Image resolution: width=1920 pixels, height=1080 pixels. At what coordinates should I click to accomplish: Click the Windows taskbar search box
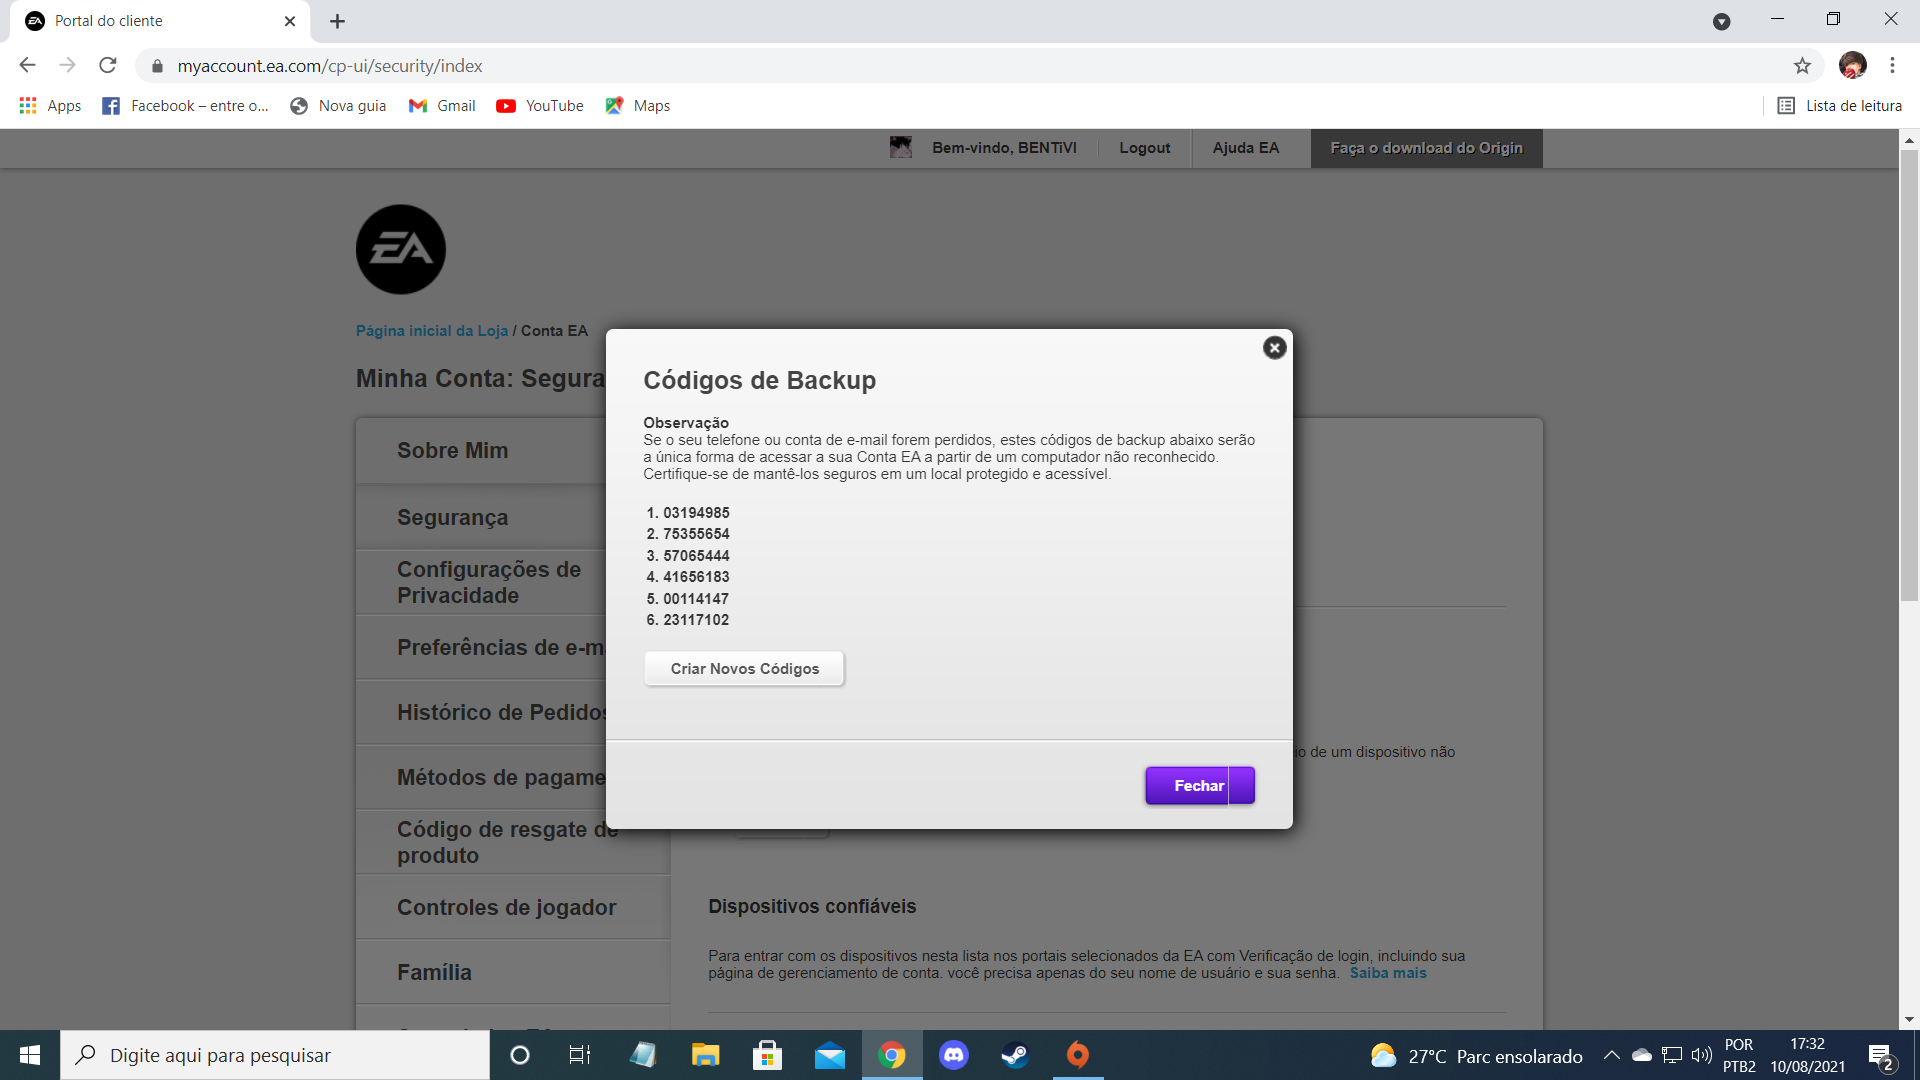[x=275, y=1055]
